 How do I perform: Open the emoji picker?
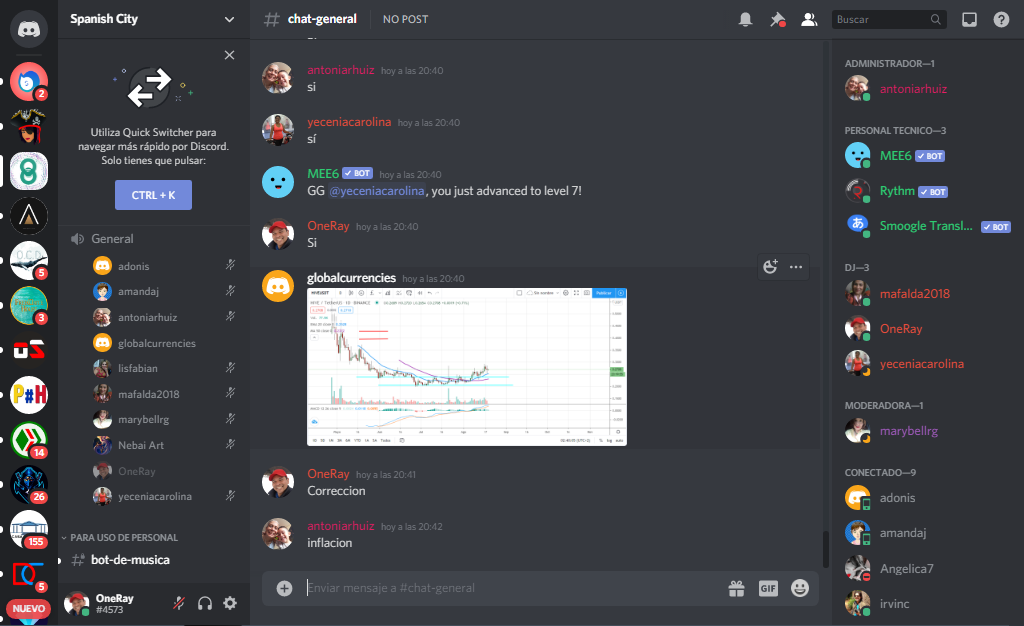click(800, 588)
